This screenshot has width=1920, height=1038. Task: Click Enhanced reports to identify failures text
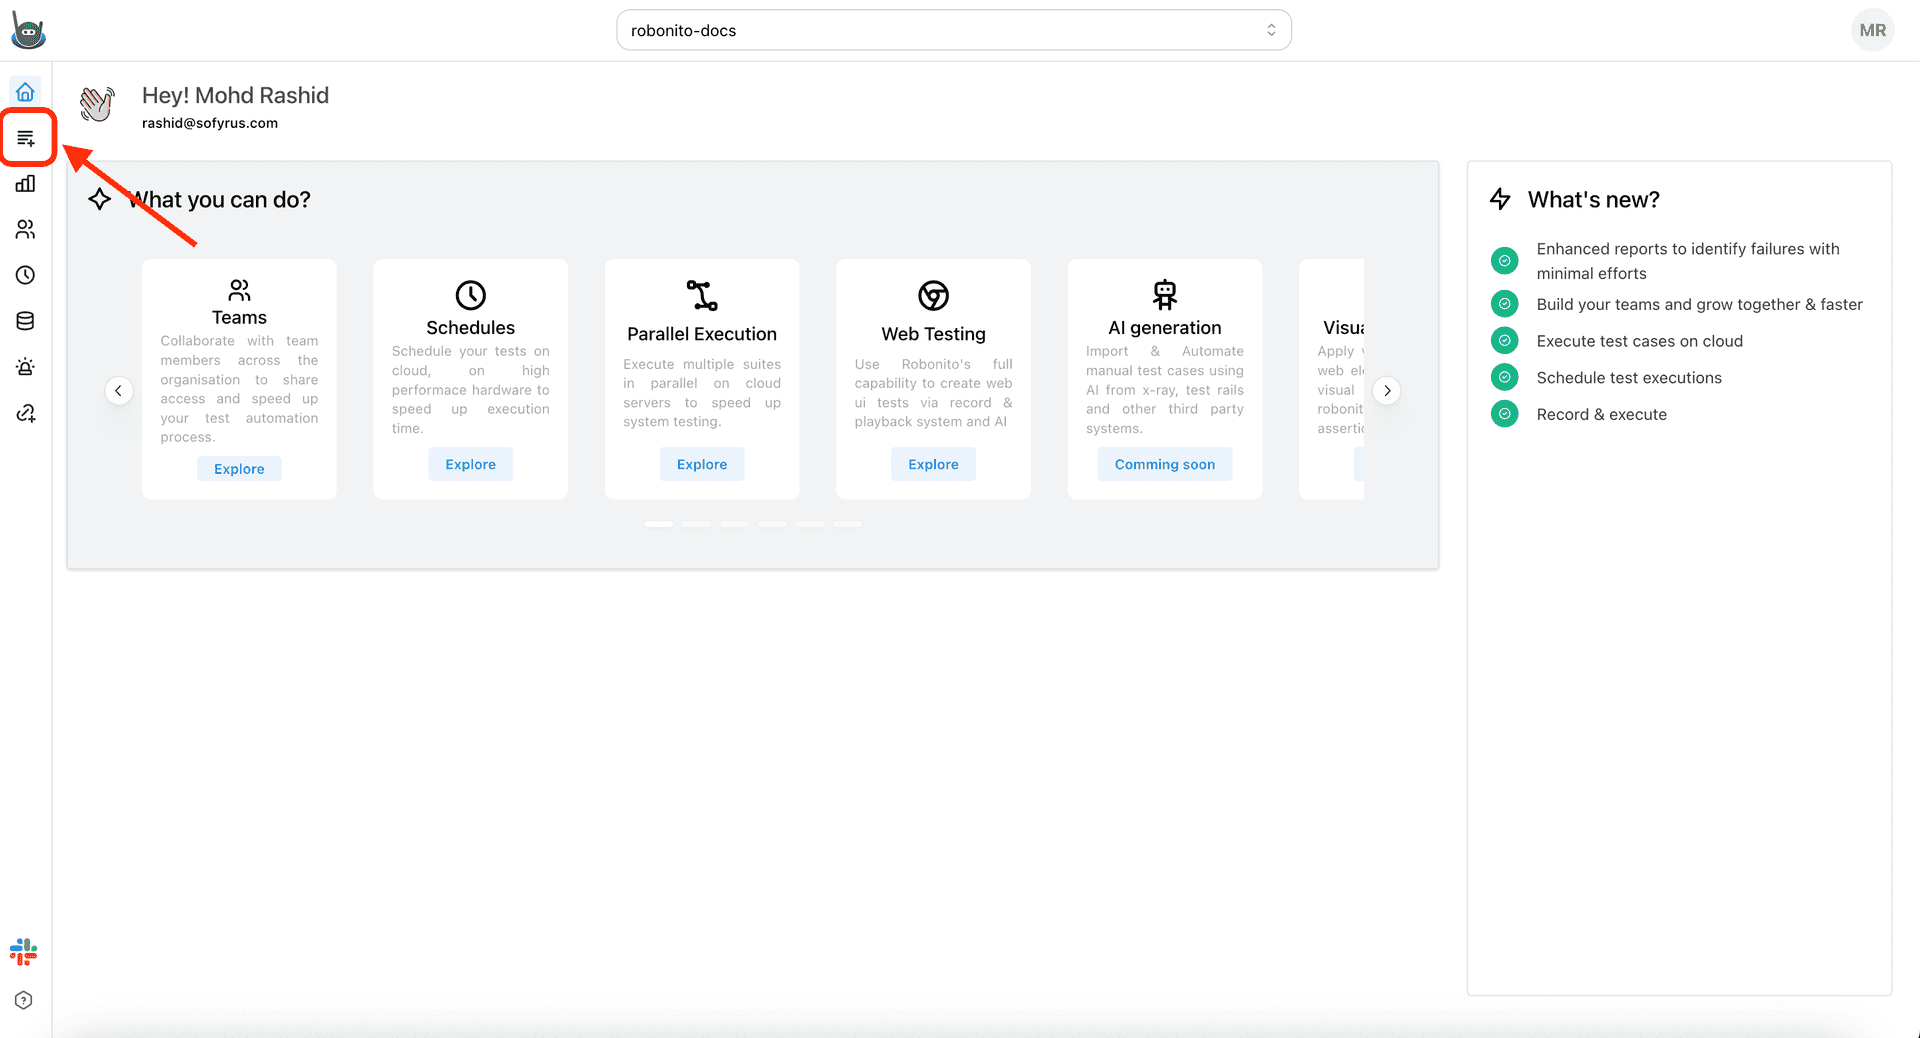coord(1687,261)
